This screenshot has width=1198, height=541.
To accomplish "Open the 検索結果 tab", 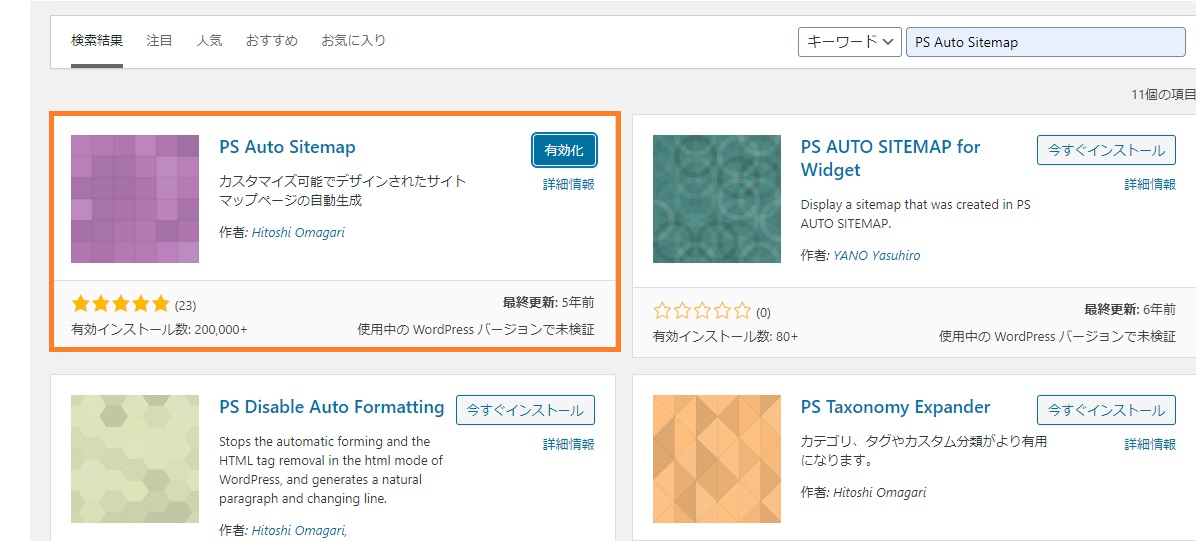I will (97, 40).
